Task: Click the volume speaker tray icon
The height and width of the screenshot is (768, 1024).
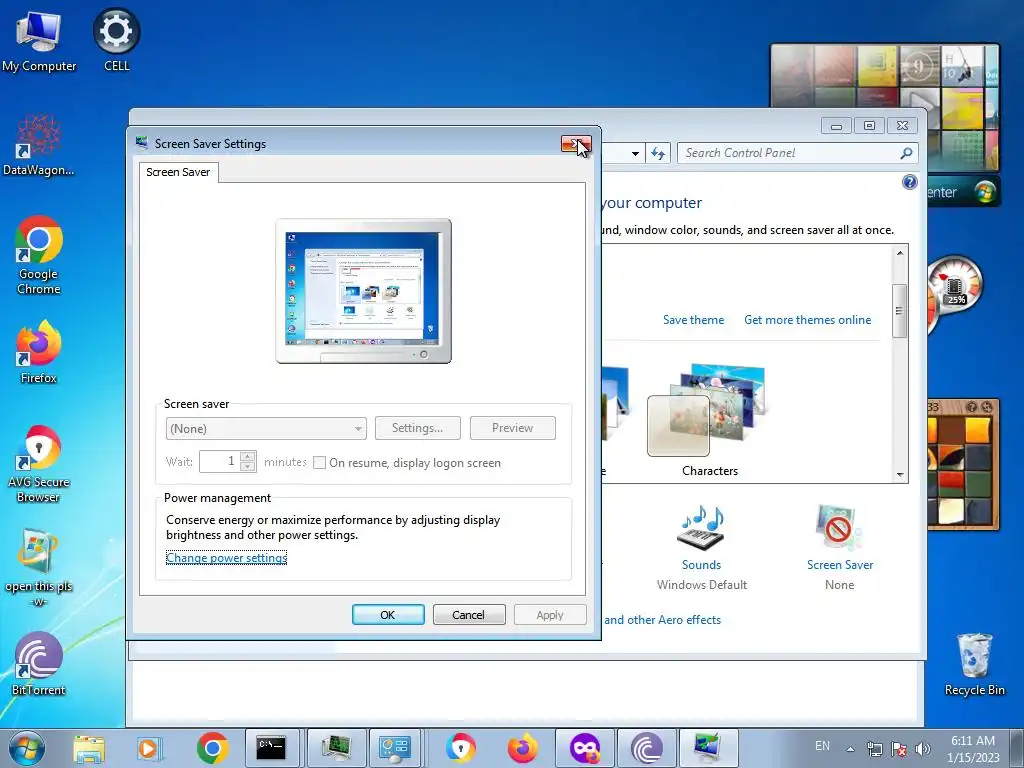Action: (x=923, y=749)
